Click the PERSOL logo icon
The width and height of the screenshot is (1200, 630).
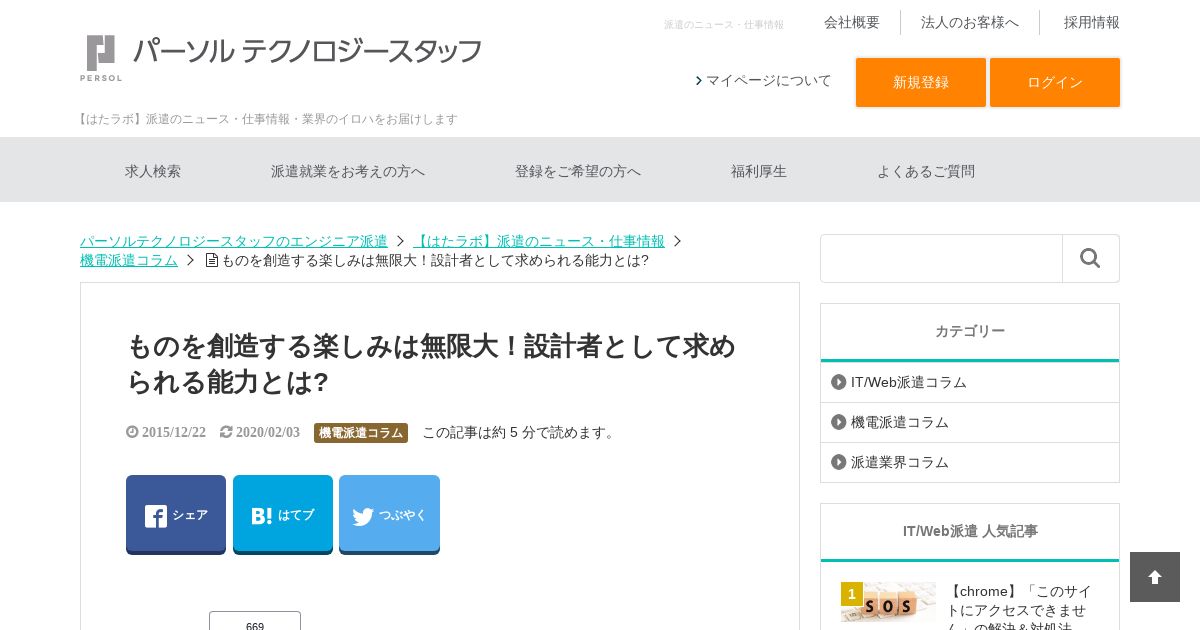[101, 58]
